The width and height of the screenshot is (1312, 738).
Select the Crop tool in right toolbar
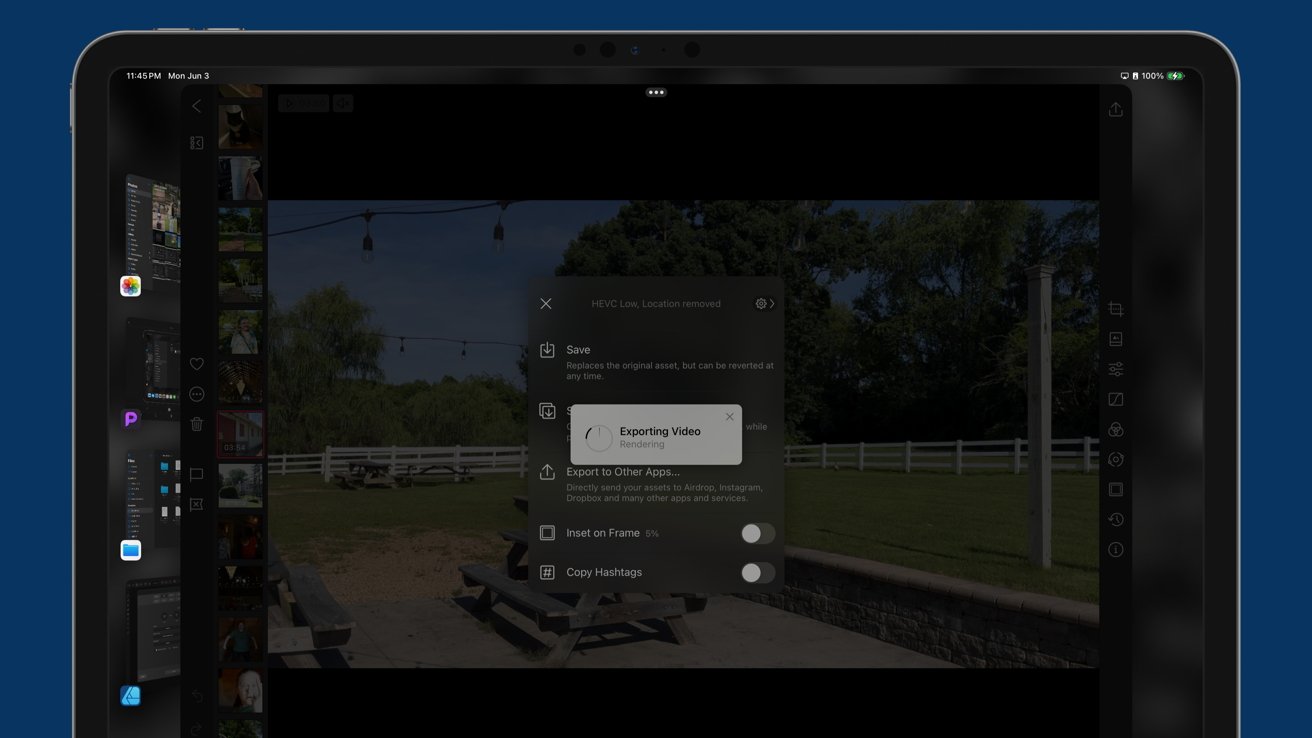1116,310
